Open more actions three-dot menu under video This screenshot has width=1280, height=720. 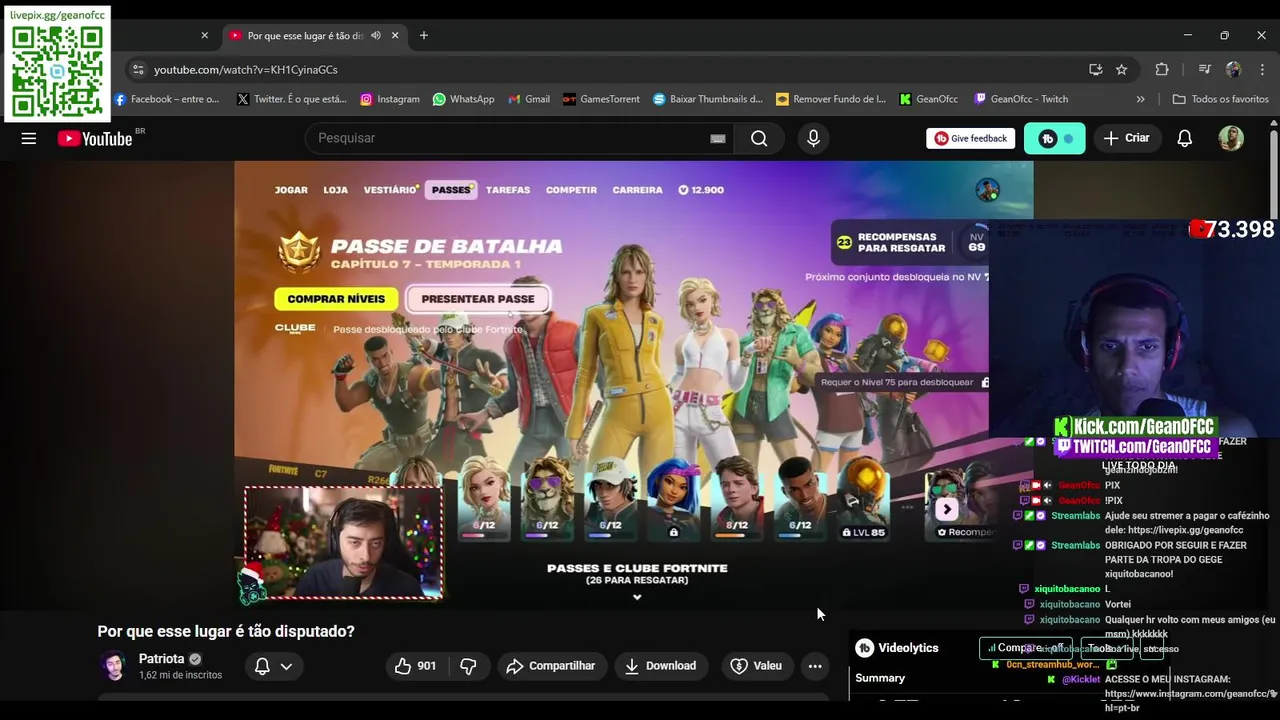815,666
